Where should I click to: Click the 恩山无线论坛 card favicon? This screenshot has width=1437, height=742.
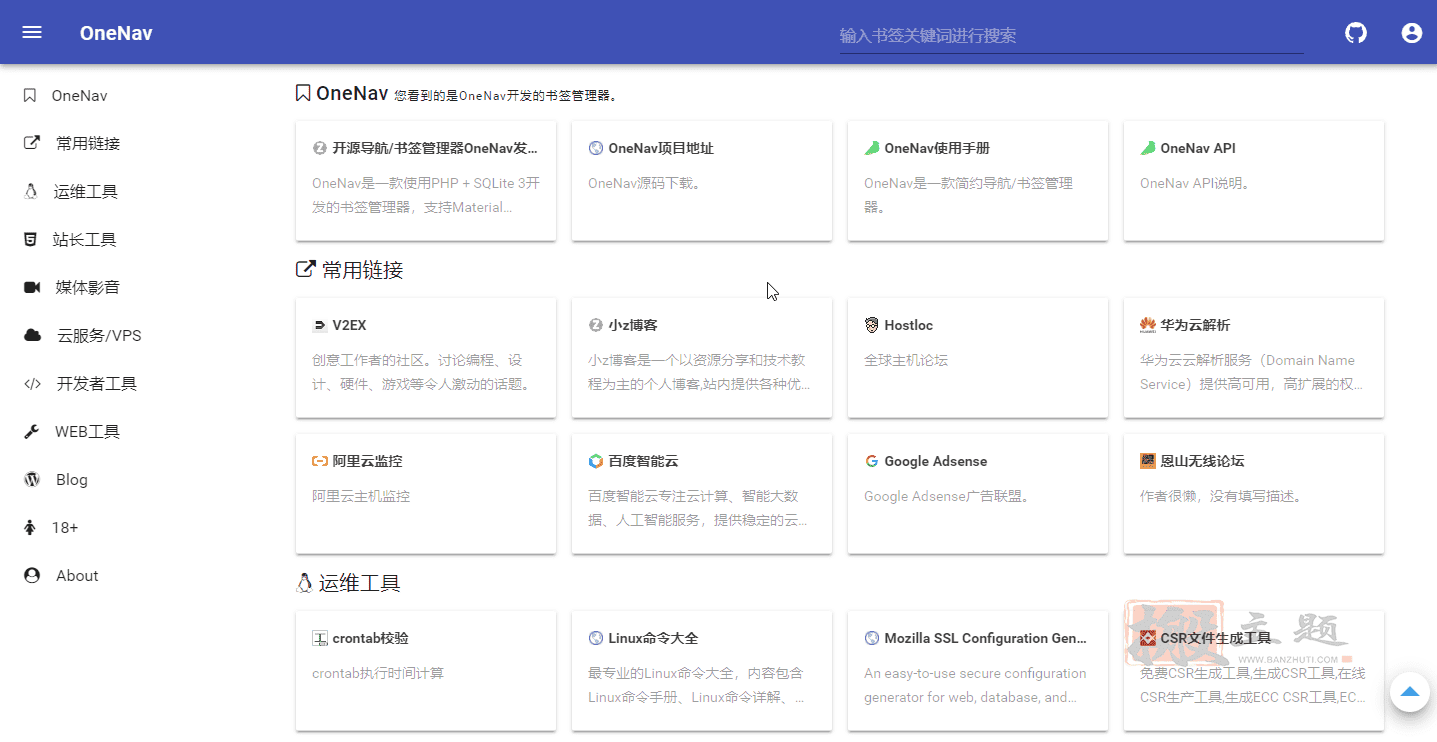pyautogui.click(x=1148, y=461)
